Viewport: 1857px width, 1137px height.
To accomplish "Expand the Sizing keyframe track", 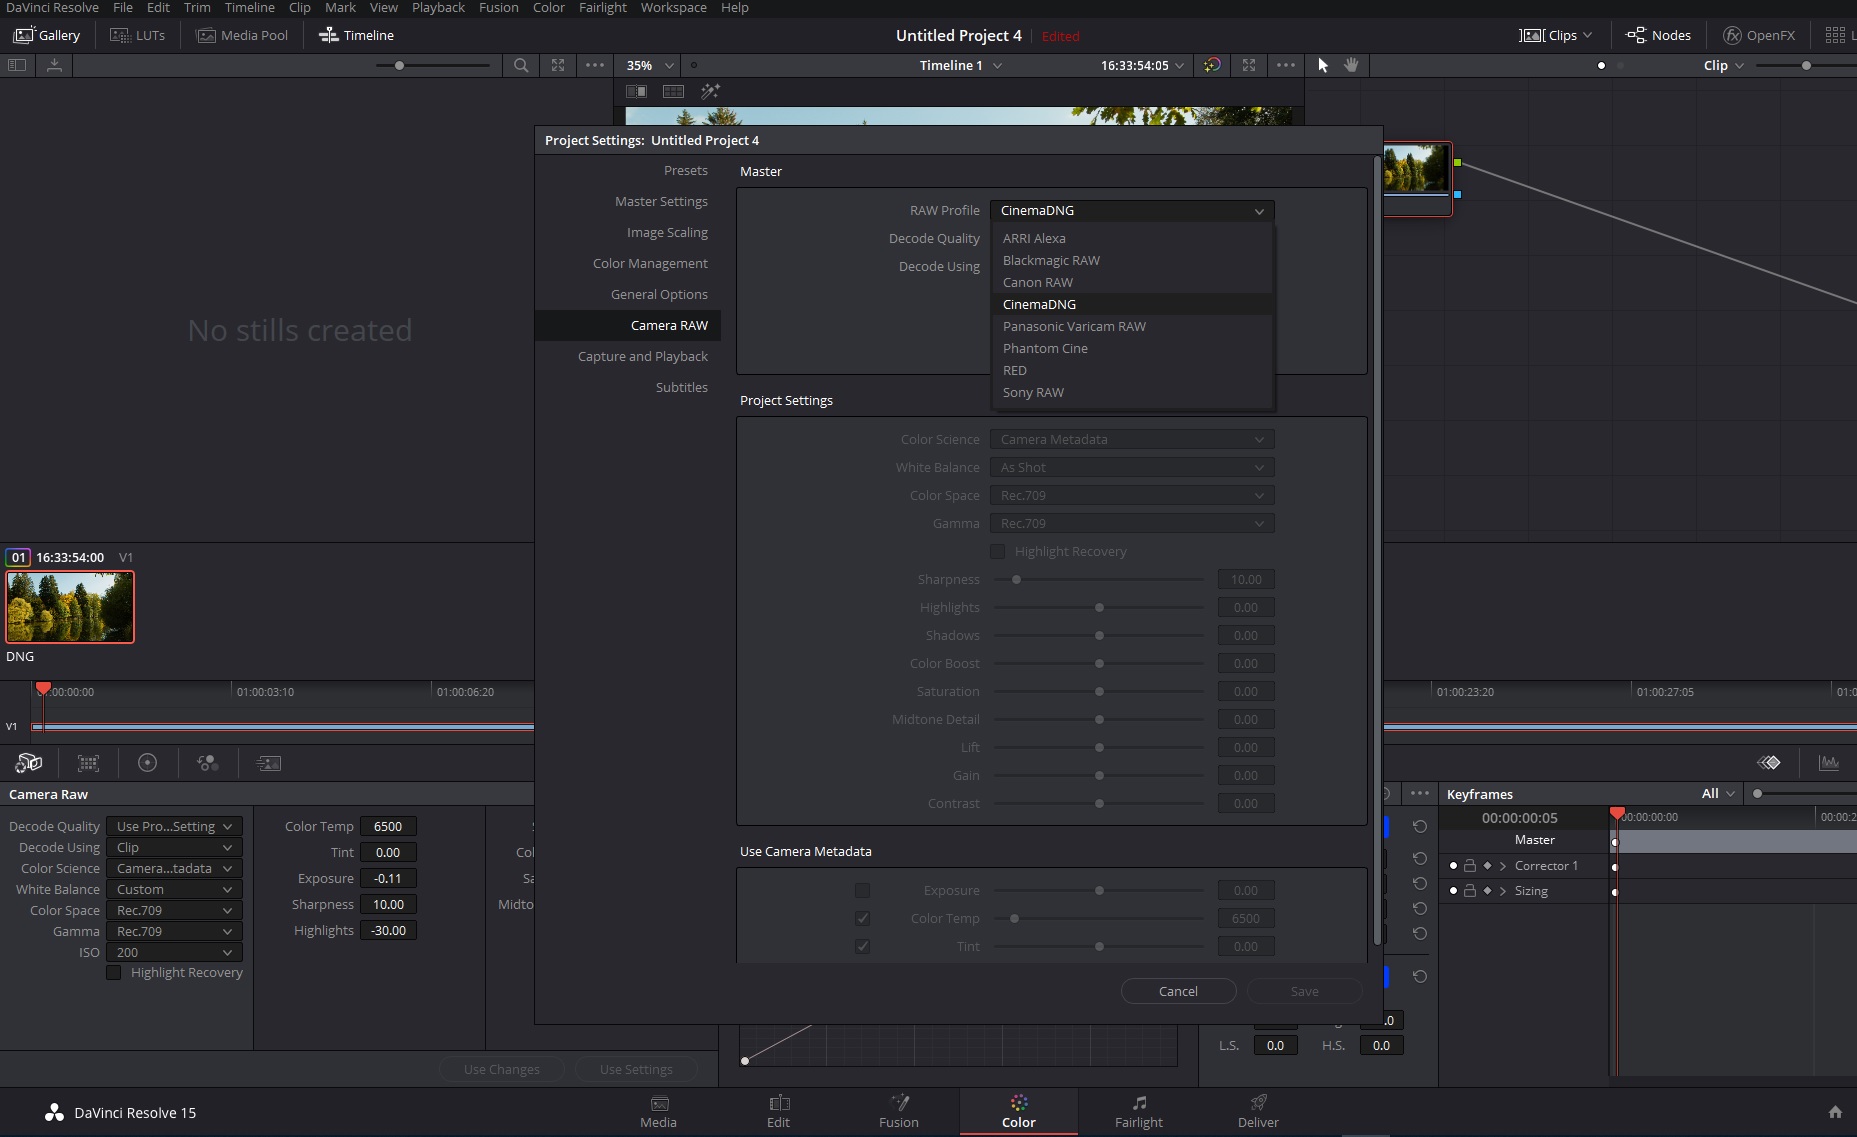I will pos(1502,891).
